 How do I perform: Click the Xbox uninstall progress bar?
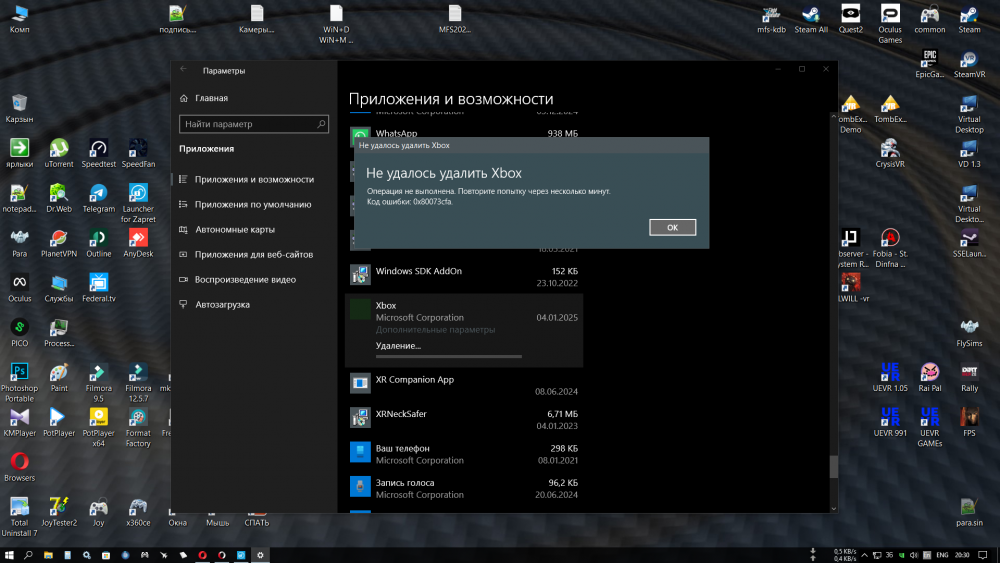448,356
